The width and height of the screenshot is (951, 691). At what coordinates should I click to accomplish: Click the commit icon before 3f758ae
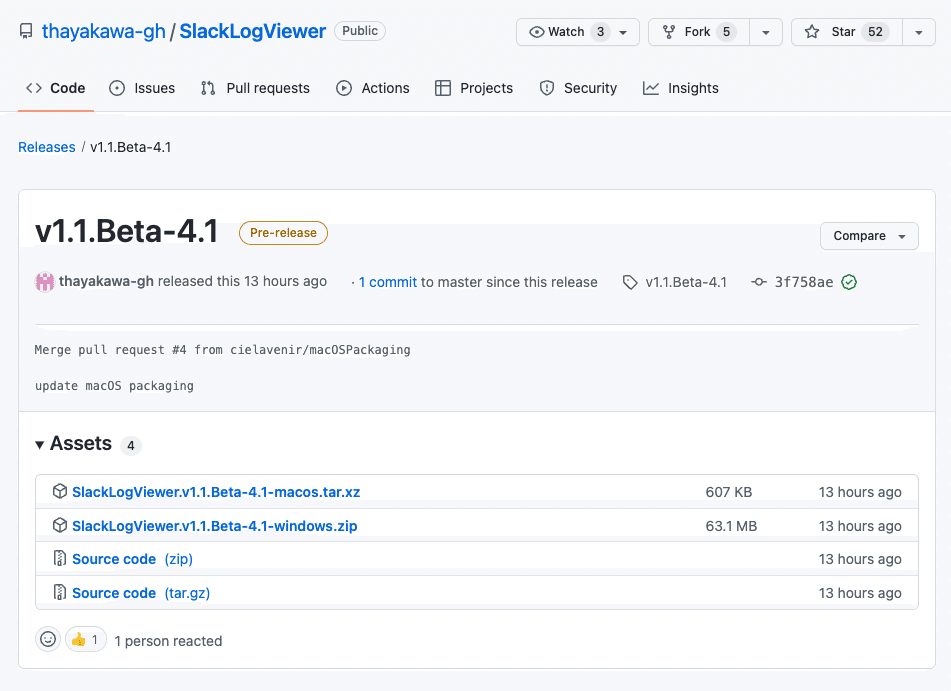[x=759, y=282]
